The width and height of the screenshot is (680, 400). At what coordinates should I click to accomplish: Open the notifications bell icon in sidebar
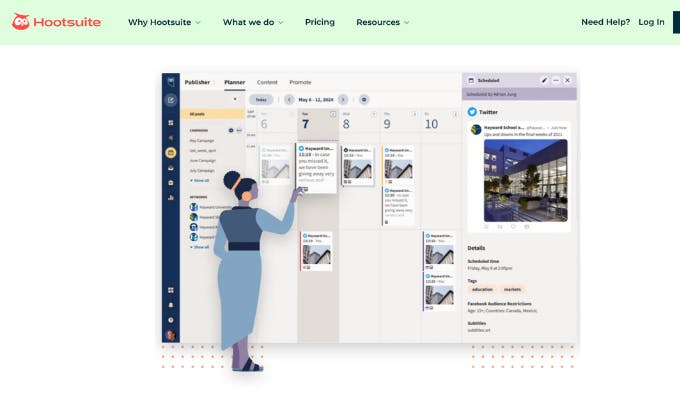pyautogui.click(x=171, y=305)
